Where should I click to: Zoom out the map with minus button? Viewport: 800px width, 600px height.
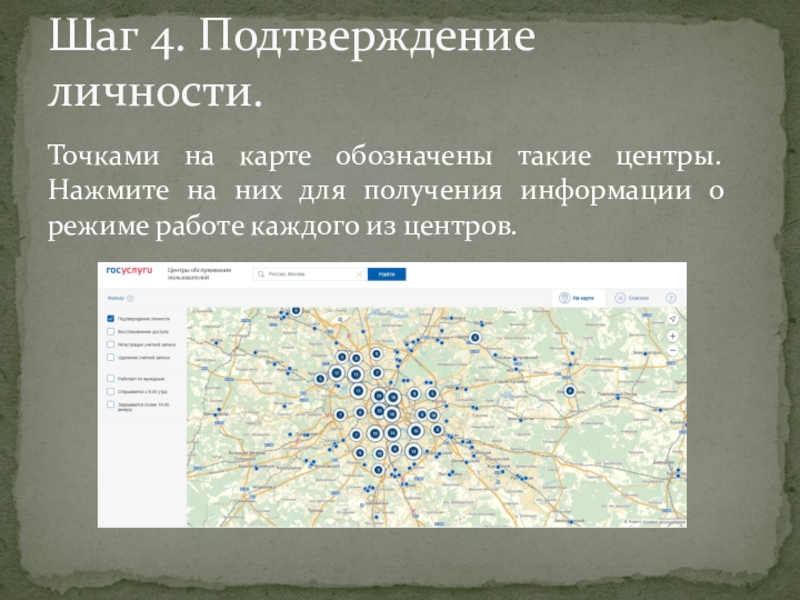coord(673,349)
